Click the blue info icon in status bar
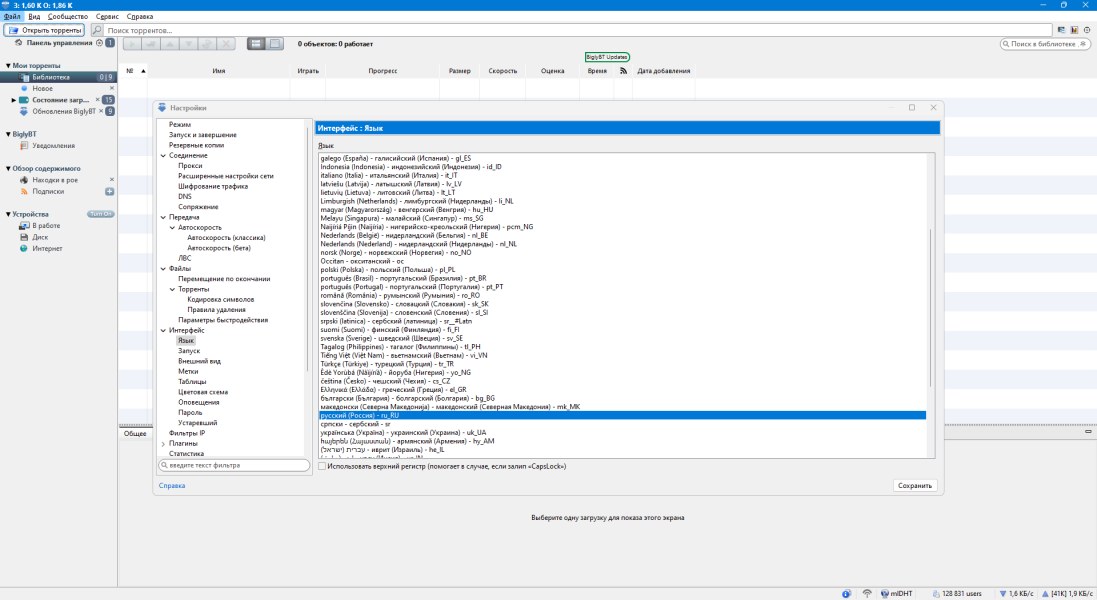This screenshot has width=1097, height=600. coord(846,593)
